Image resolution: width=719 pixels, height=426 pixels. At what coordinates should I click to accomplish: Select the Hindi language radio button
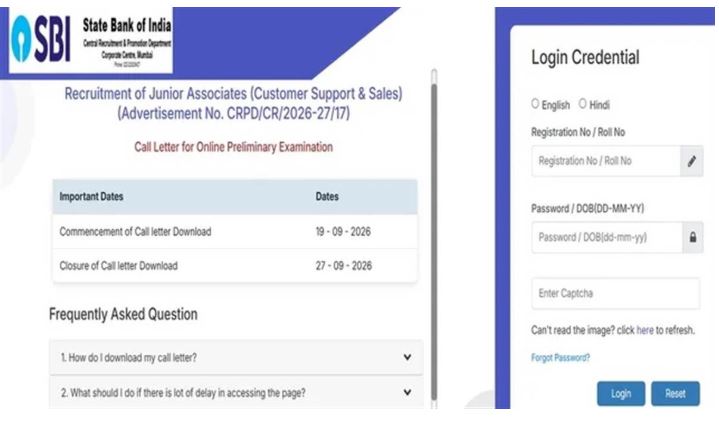point(582,104)
